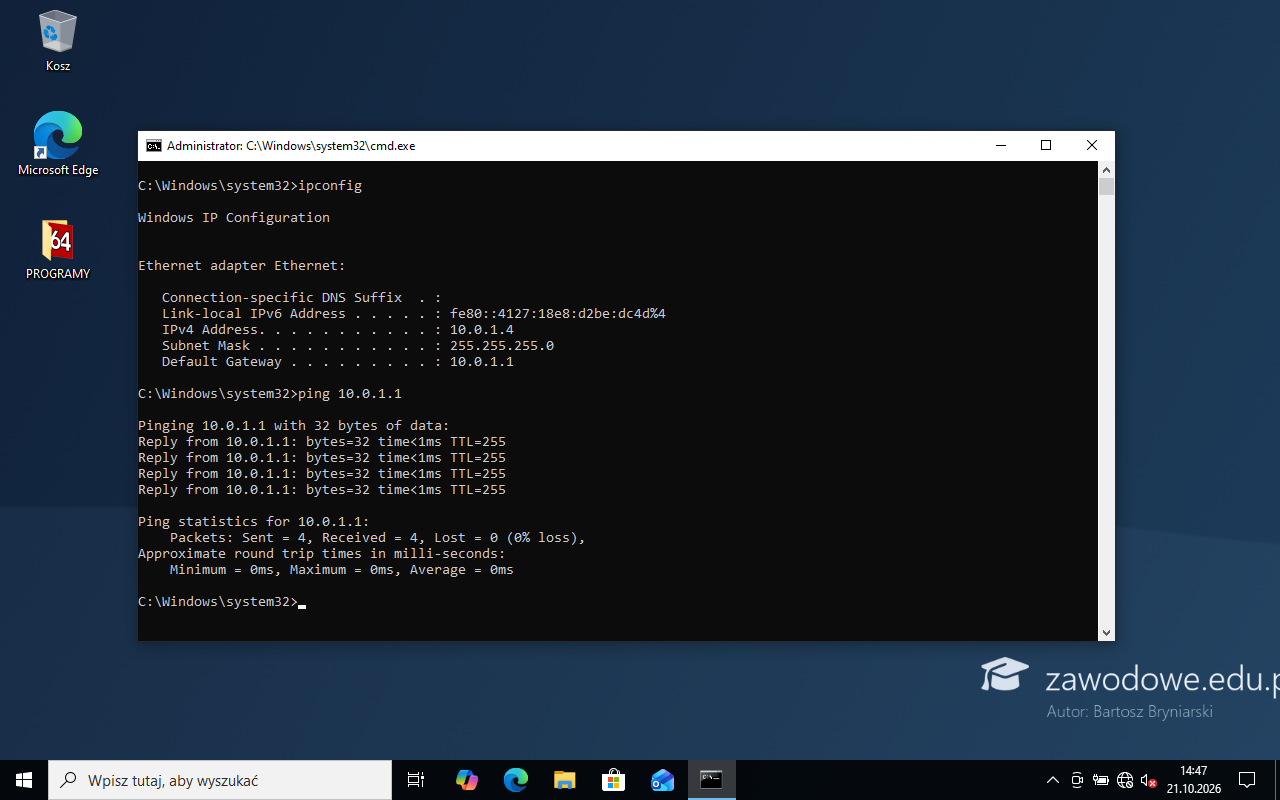Click the cmd scrollbar down arrow

tap(1106, 632)
